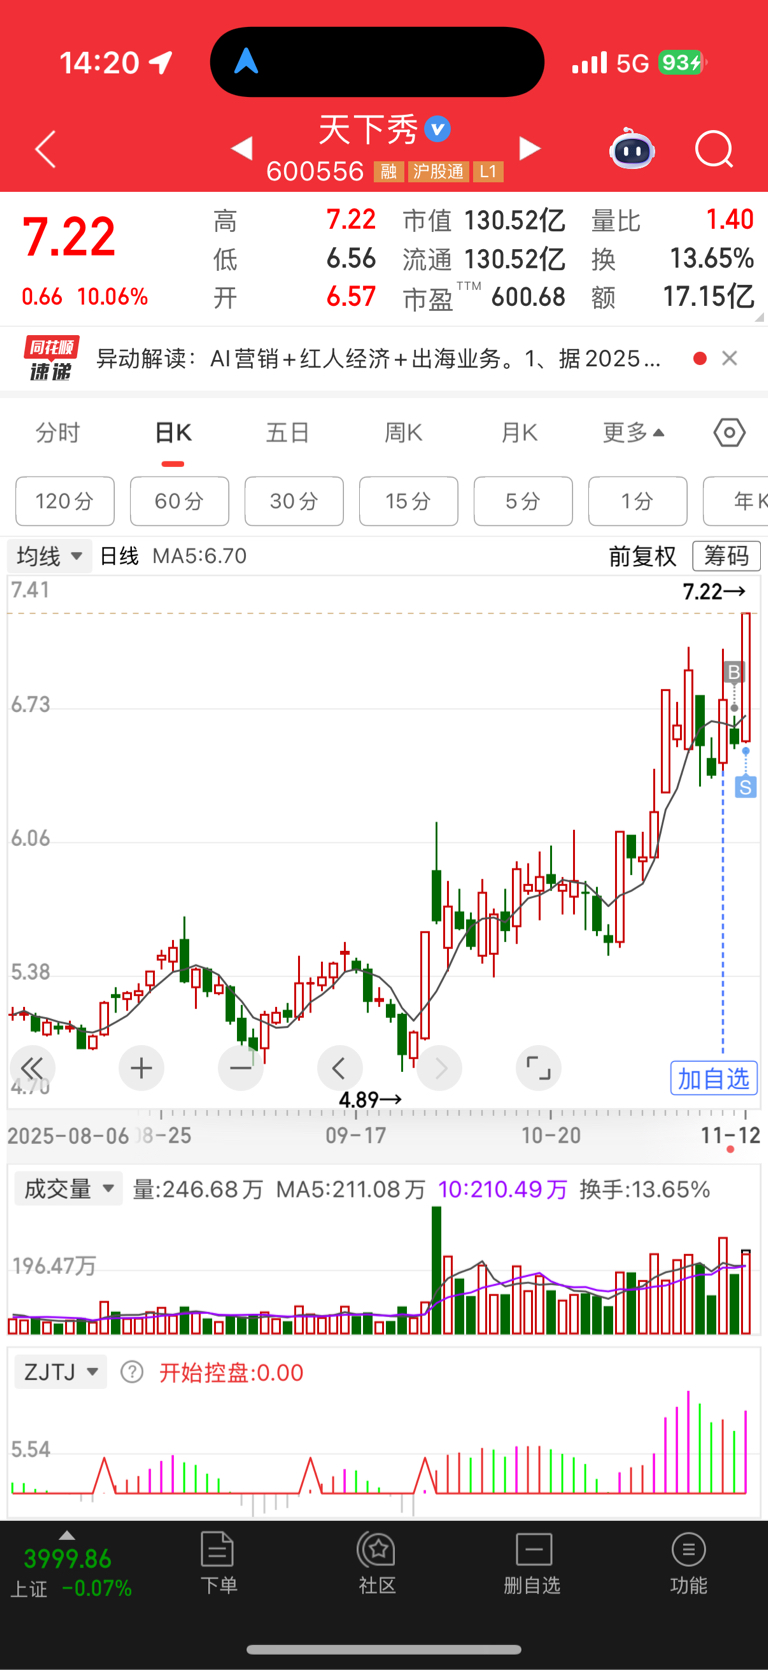Close the 异动解读 news banner
This screenshot has width=768, height=1670.
click(x=730, y=358)
